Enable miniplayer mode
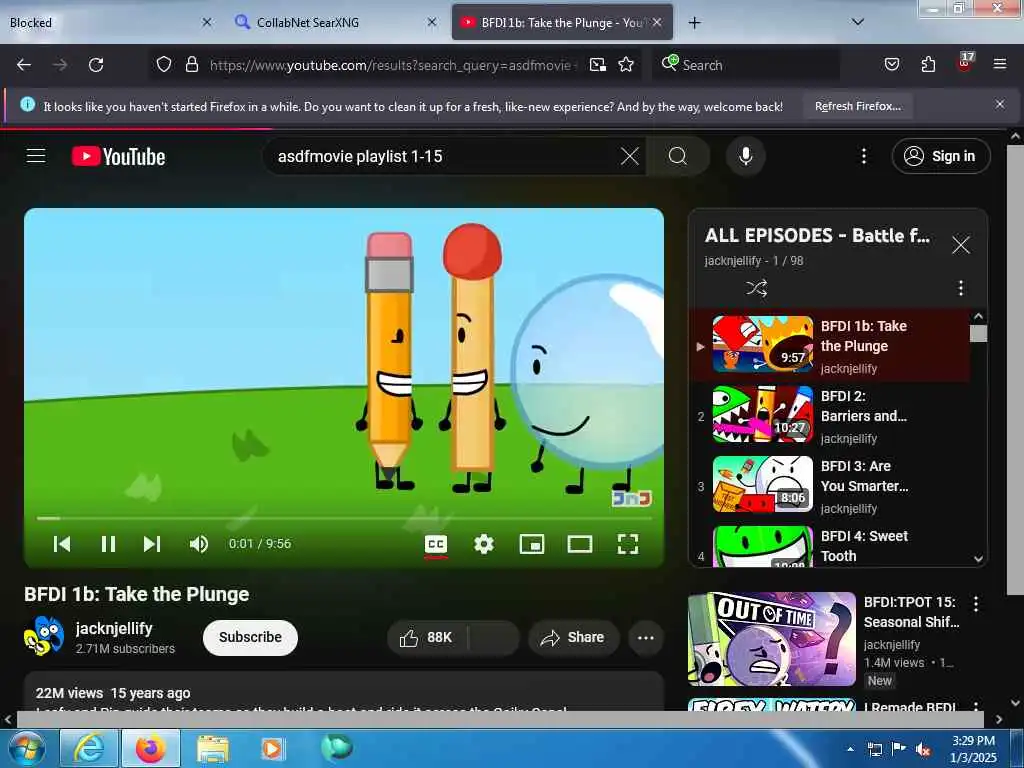This screenshot has width=1024, height=768. pyautogui.click(x=532, y=544)
